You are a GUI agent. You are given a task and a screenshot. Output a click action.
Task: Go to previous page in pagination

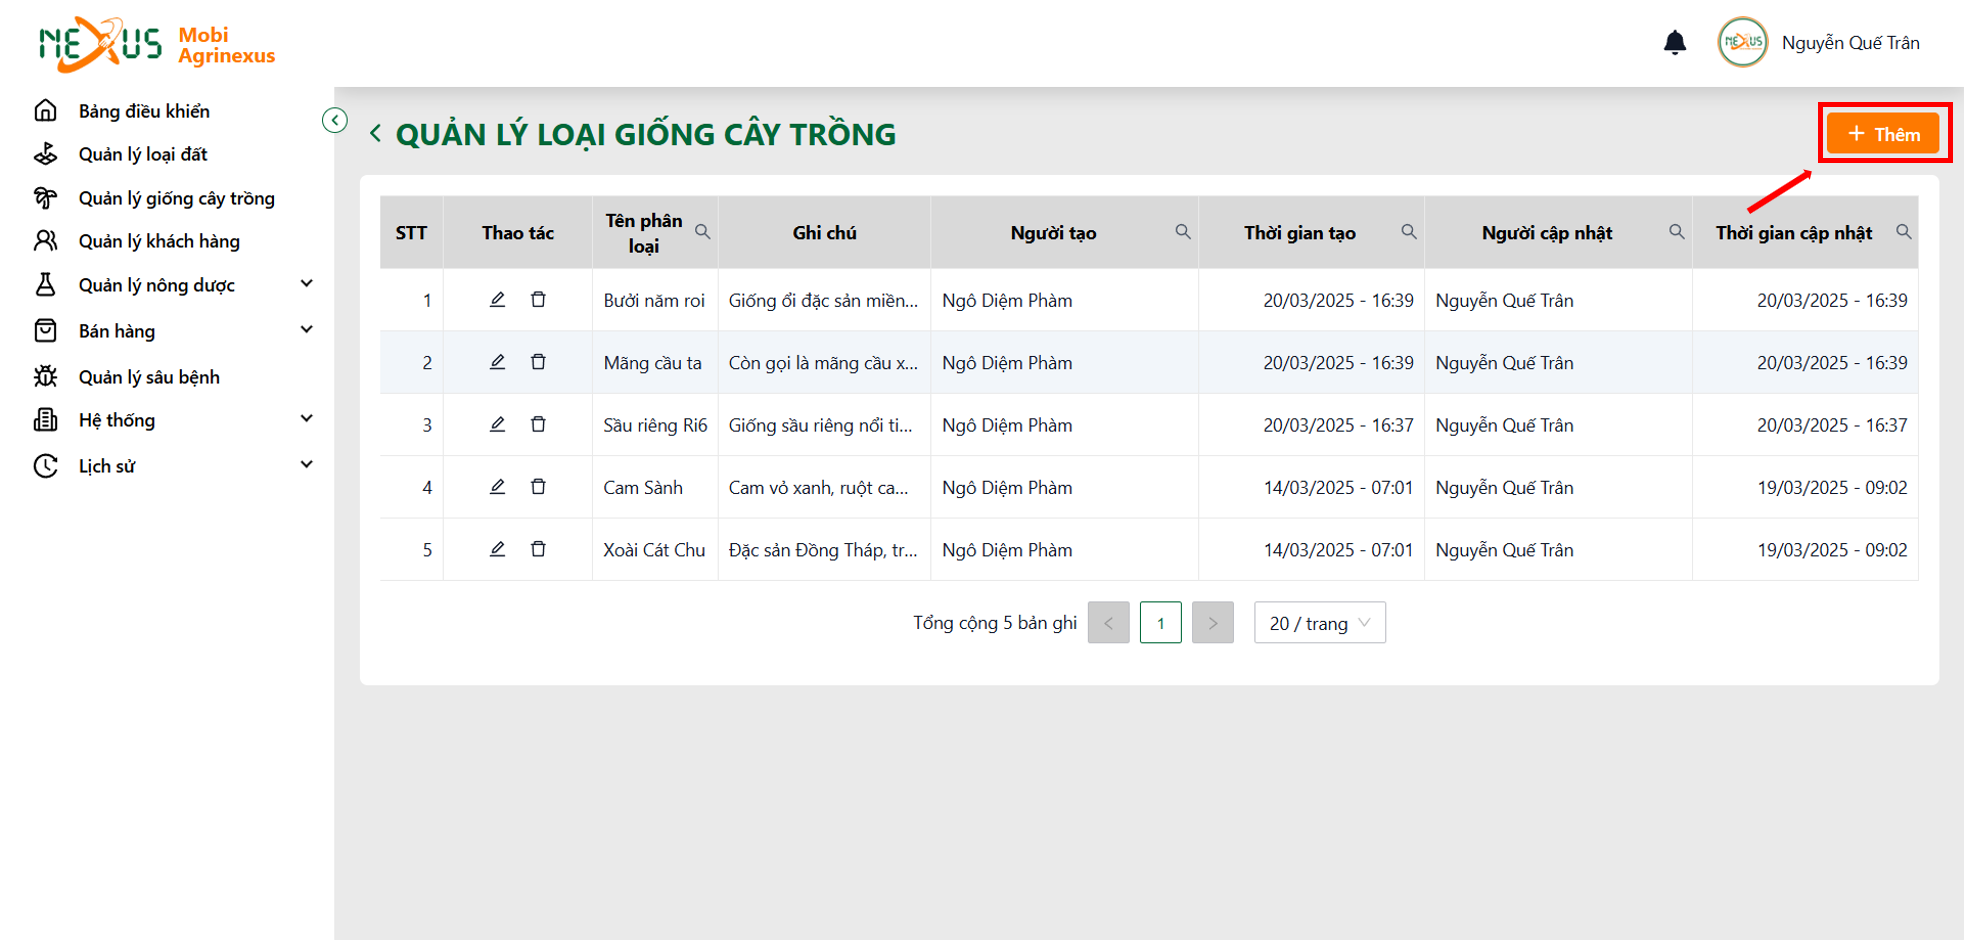(x=1109, y=623)
